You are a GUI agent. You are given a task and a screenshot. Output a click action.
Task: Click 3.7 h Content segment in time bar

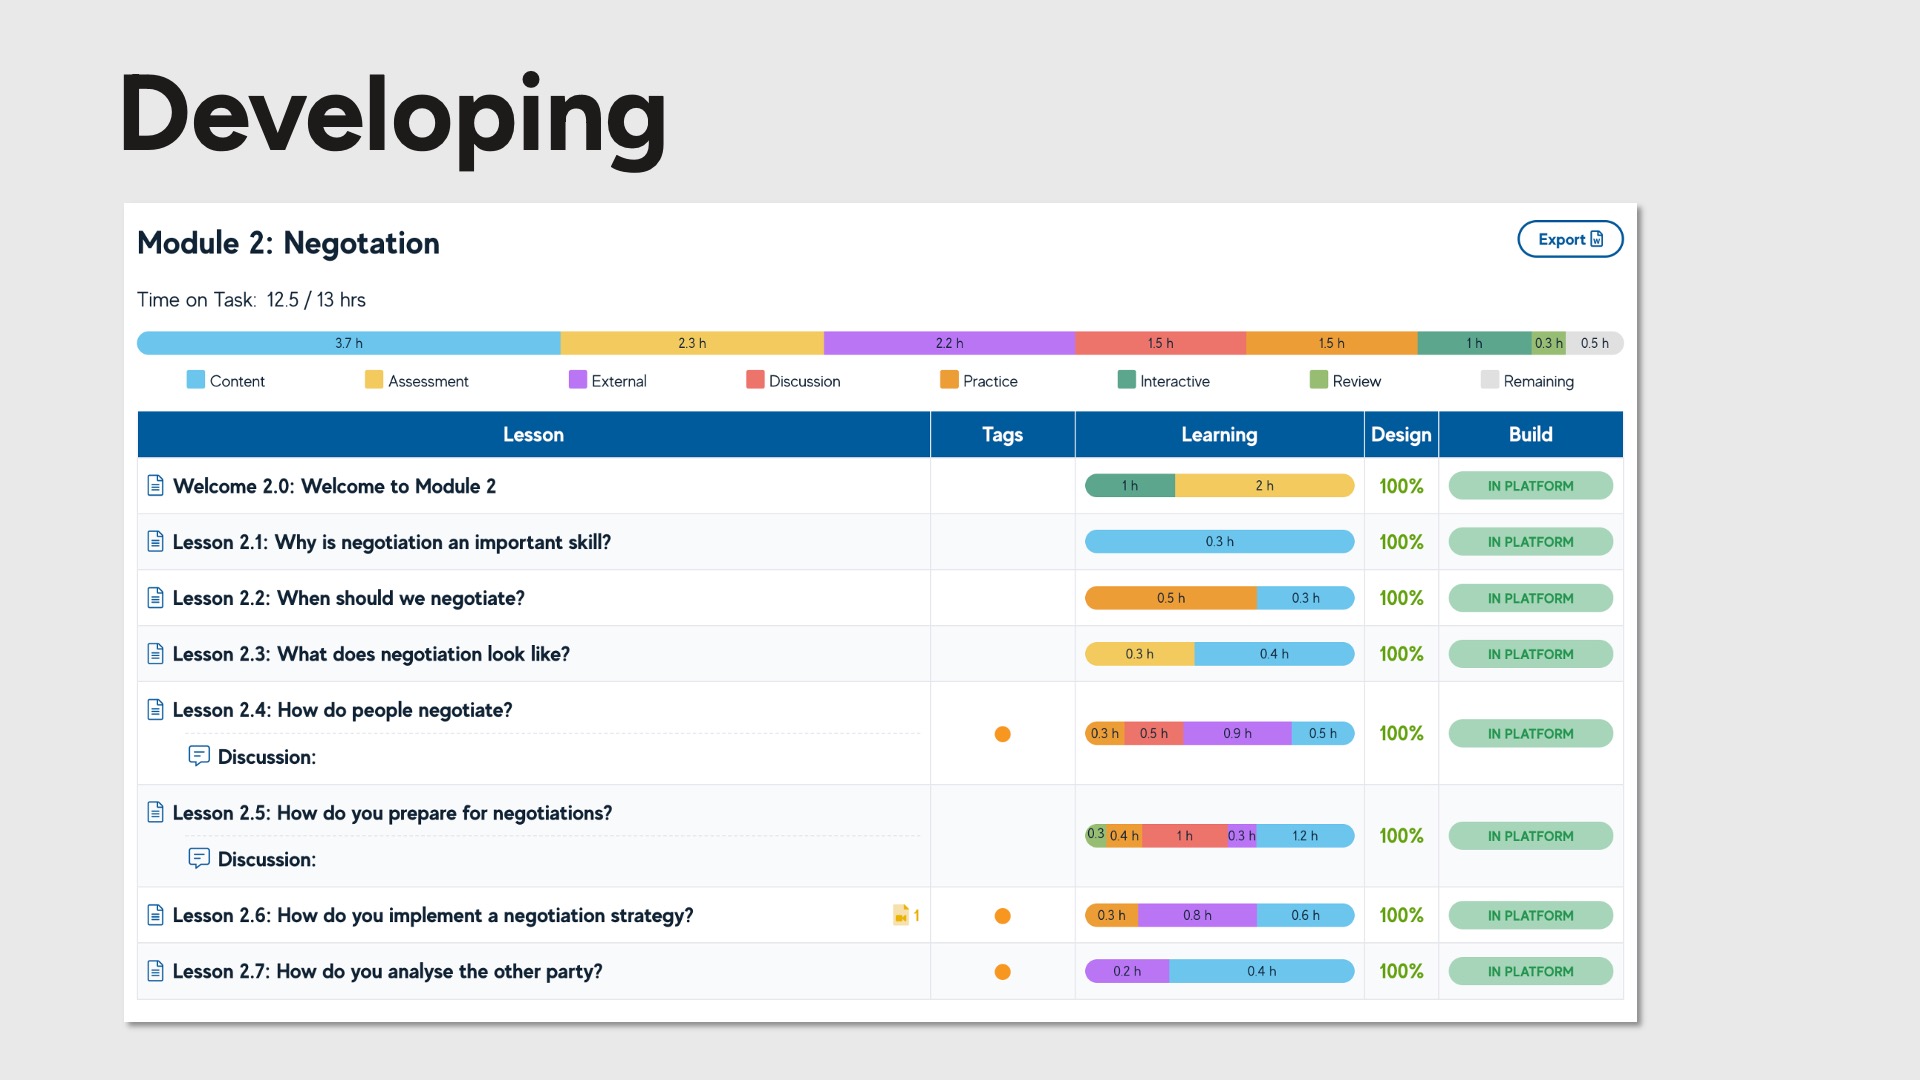coord(348,343)
